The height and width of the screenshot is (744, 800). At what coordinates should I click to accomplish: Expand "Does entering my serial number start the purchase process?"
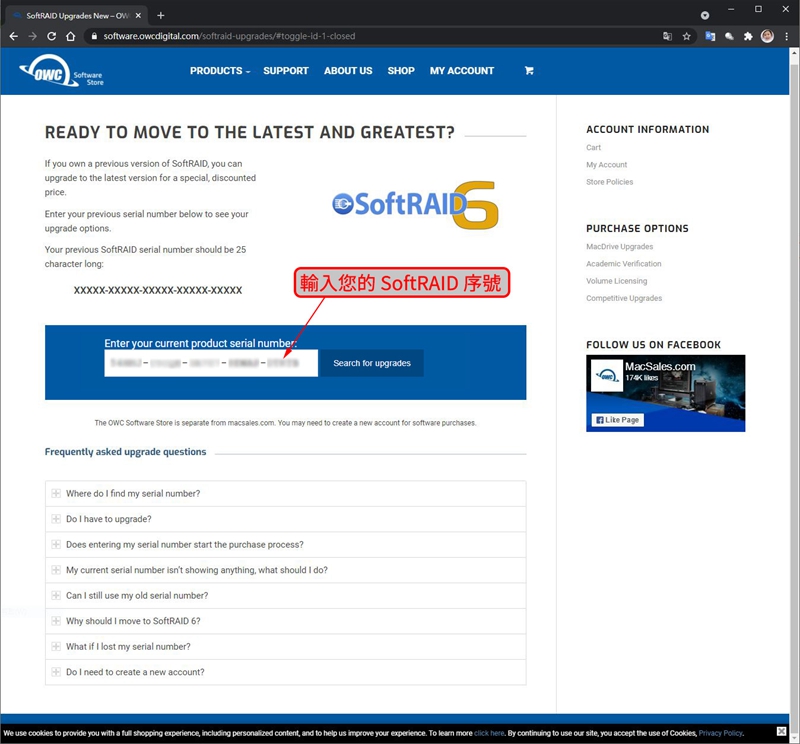click(x=286, y=544)
